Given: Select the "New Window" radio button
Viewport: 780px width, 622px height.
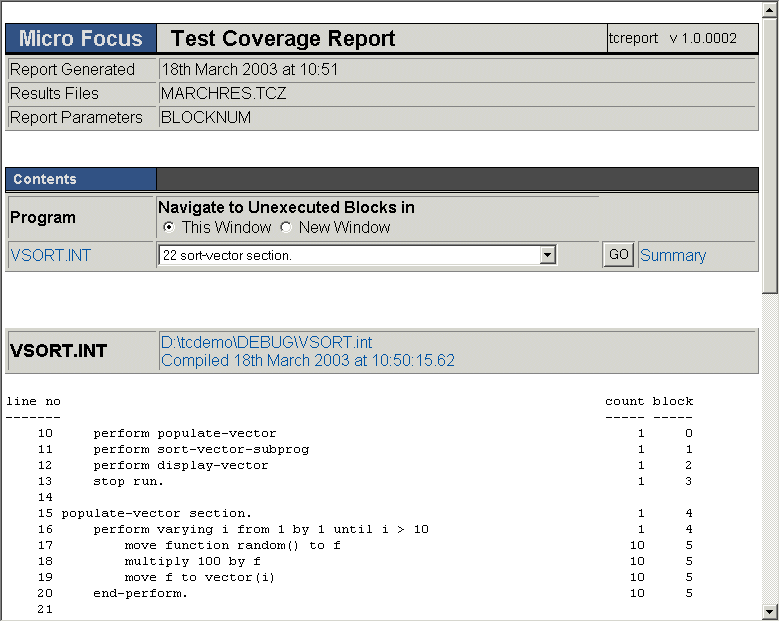Looking at the screenshot, I should coord(286,228).
